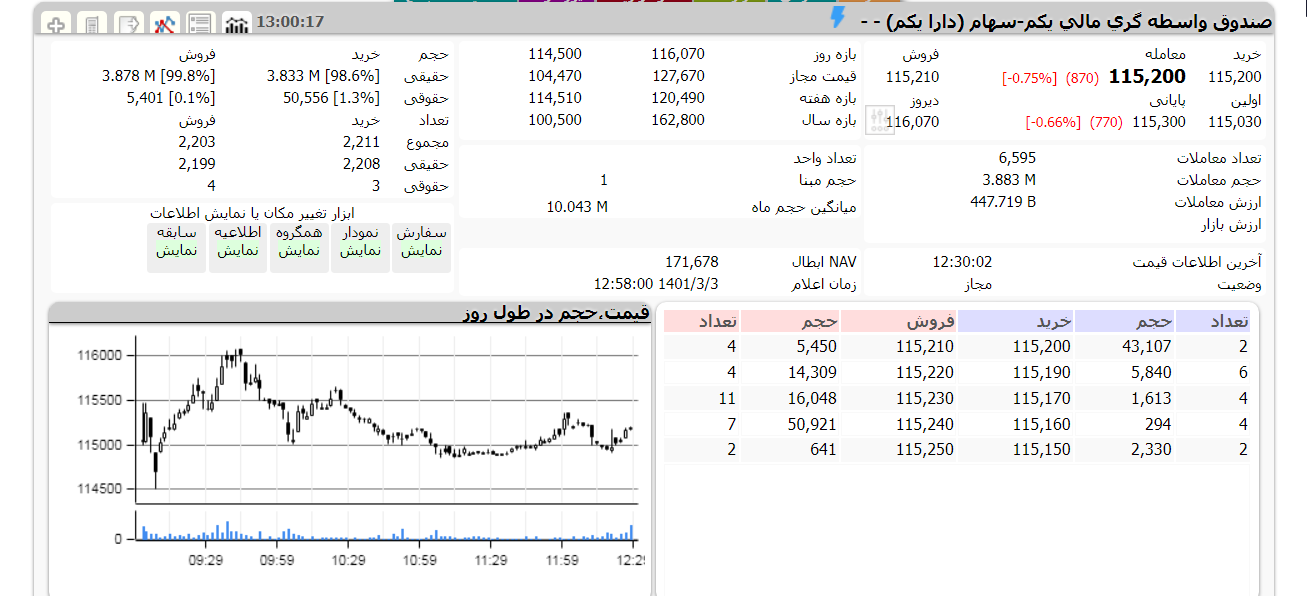Click the individual sell volume 3.878 M [99.8%]
This screenshot has height=596, width=1307.
[x=158, y=76]
